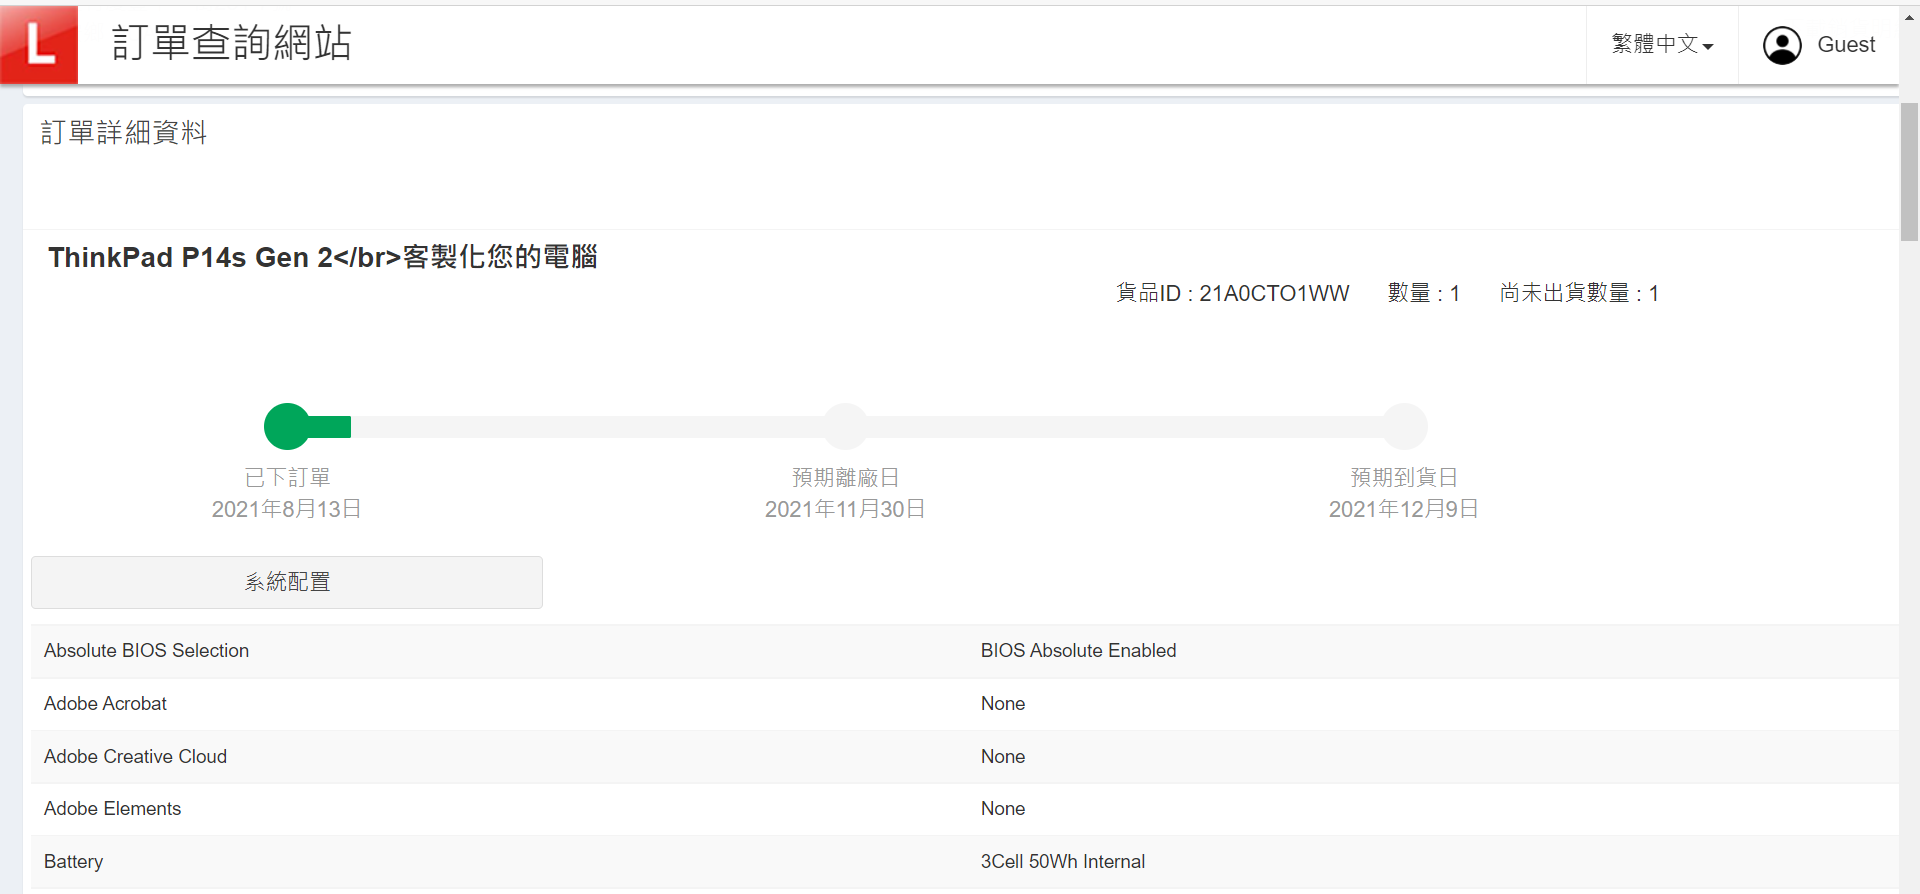Open the Guest user avatar icon

[1782, 45]
